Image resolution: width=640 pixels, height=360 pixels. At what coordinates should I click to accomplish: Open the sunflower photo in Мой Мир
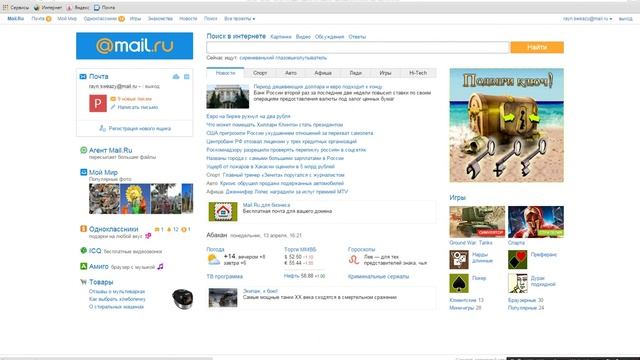click(135, 199)
